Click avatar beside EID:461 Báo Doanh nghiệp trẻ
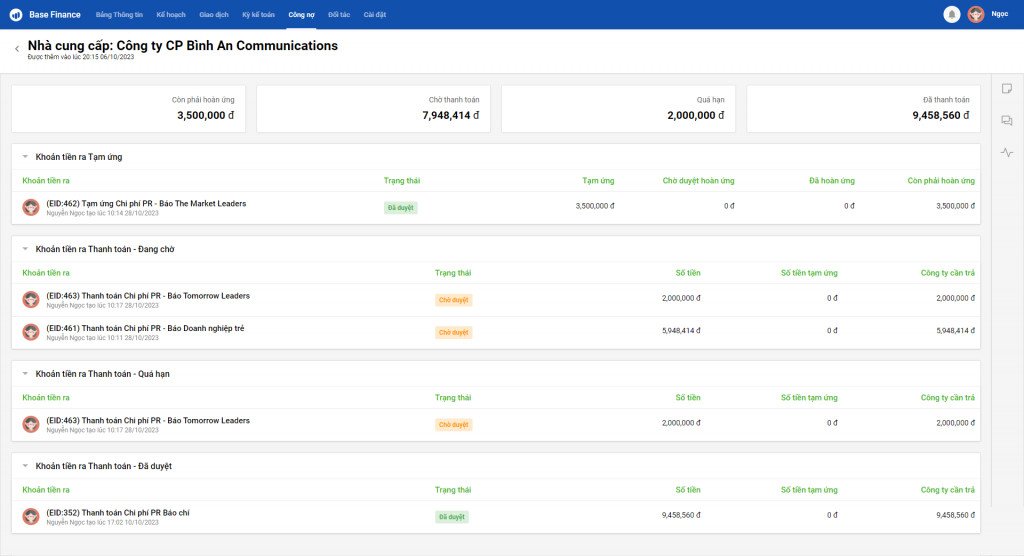This screenshot has height=556, width=1024. point(31,333)
